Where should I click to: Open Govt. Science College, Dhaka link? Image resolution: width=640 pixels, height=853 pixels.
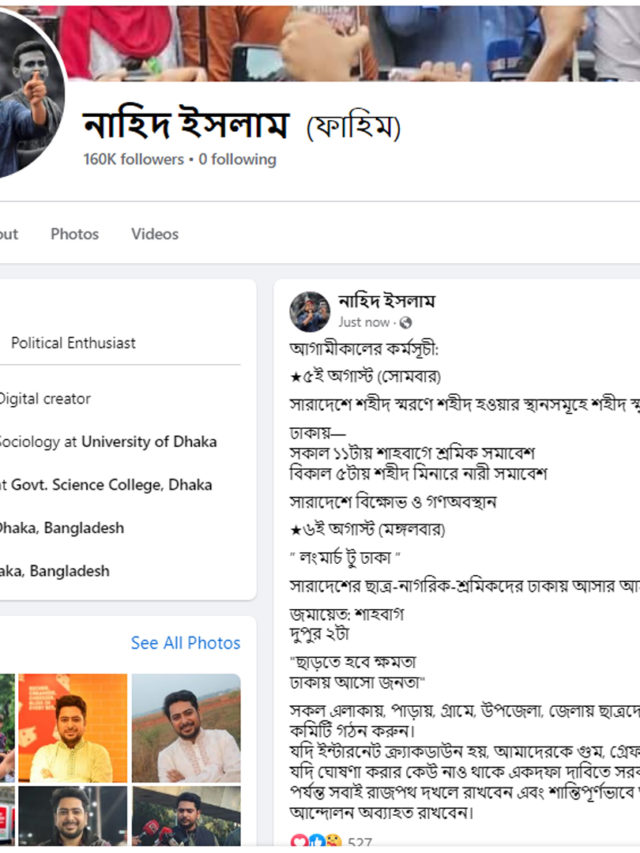point(112,484)
